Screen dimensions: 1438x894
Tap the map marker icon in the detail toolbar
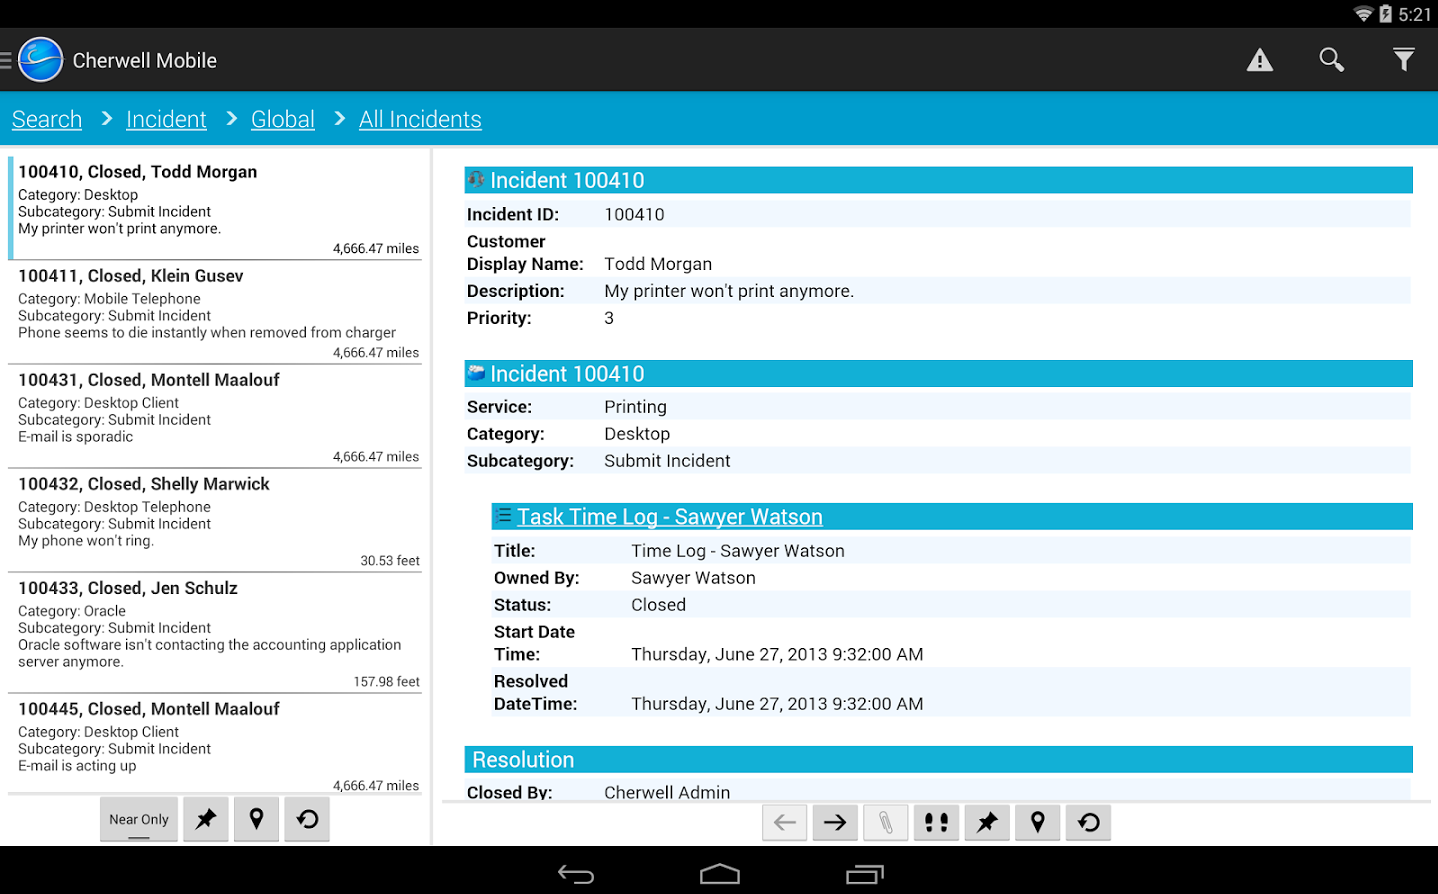pyautogui.click(x=1038, y=822)
